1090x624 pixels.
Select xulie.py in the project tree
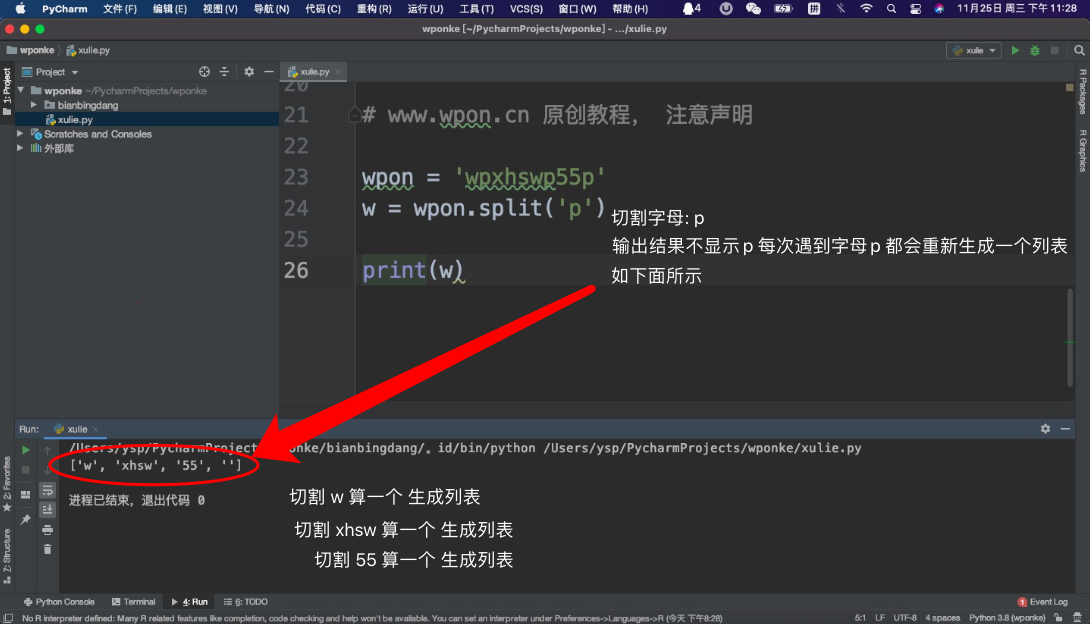click(75, 119)
